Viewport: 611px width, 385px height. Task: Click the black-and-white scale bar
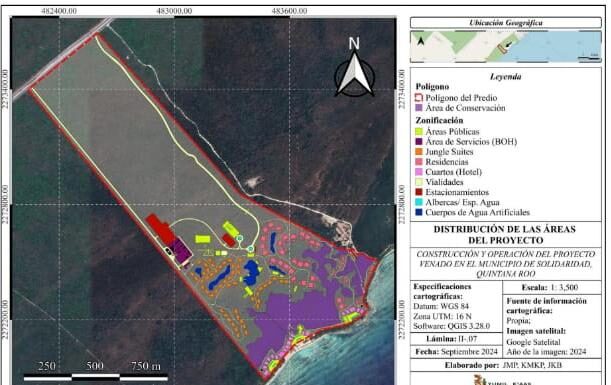(96, 378)
